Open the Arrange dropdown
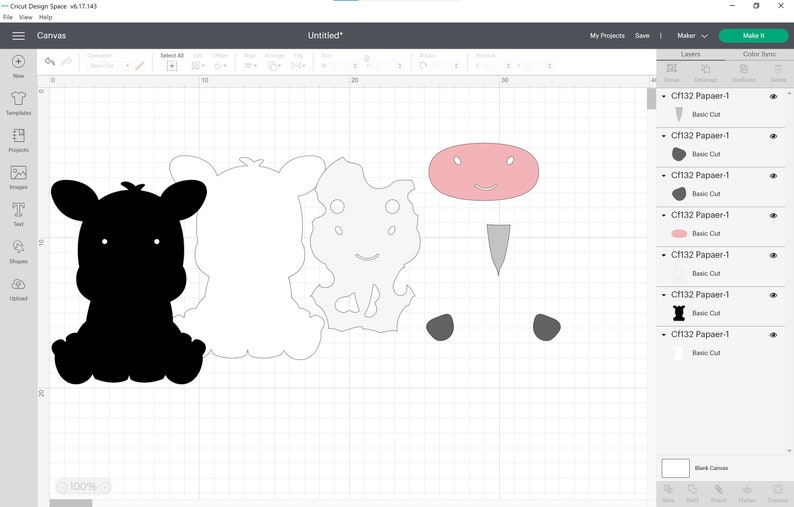This screenshot has height=507, width=794. pyautogui.click(x=274, y=66)
